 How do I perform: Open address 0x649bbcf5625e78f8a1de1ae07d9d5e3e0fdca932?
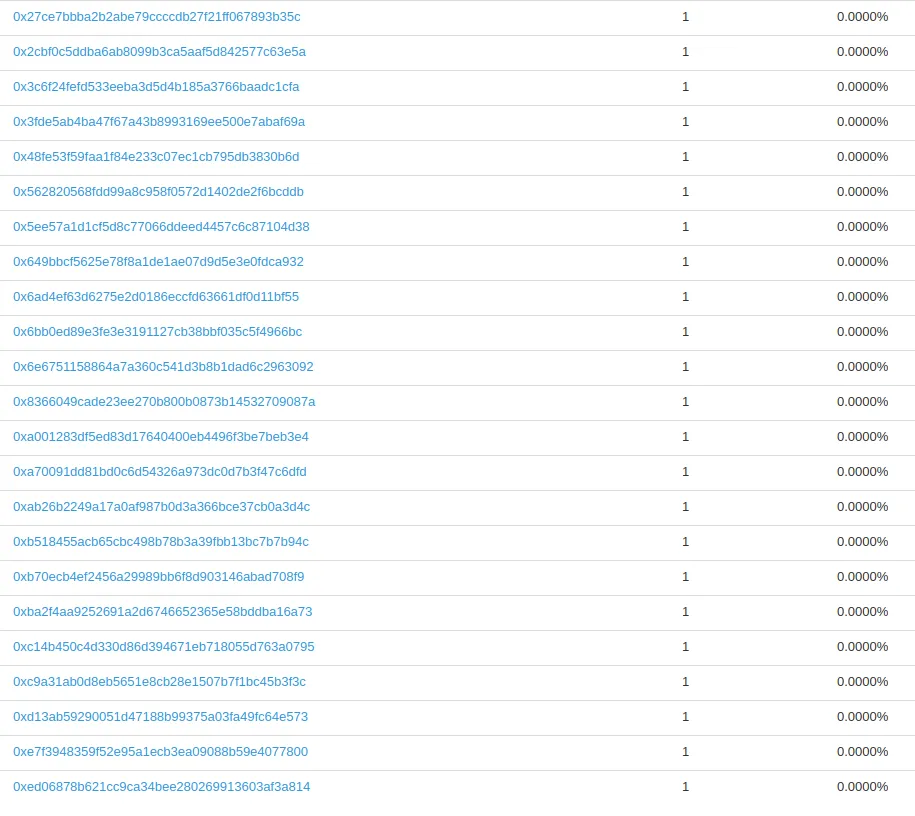158,262
